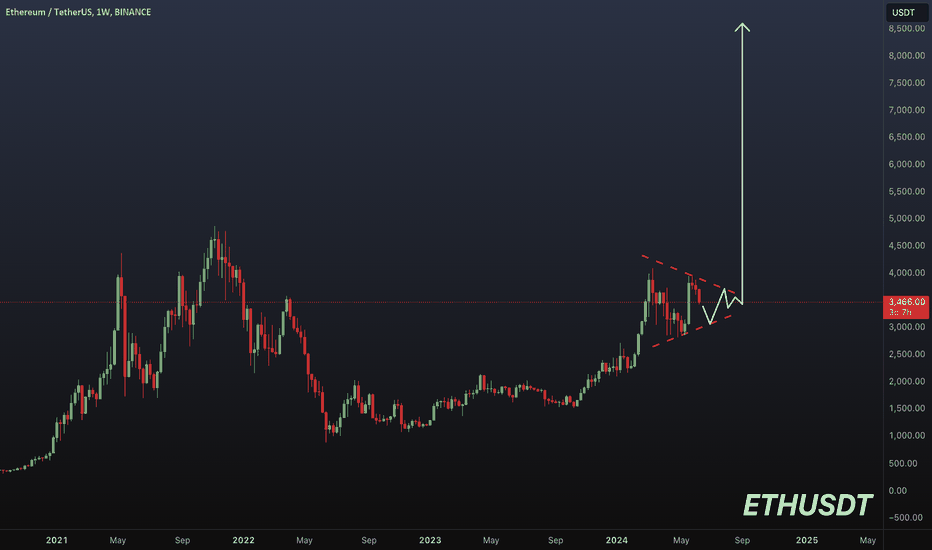Click the 8,500.00 price axis label

[906, 29]
